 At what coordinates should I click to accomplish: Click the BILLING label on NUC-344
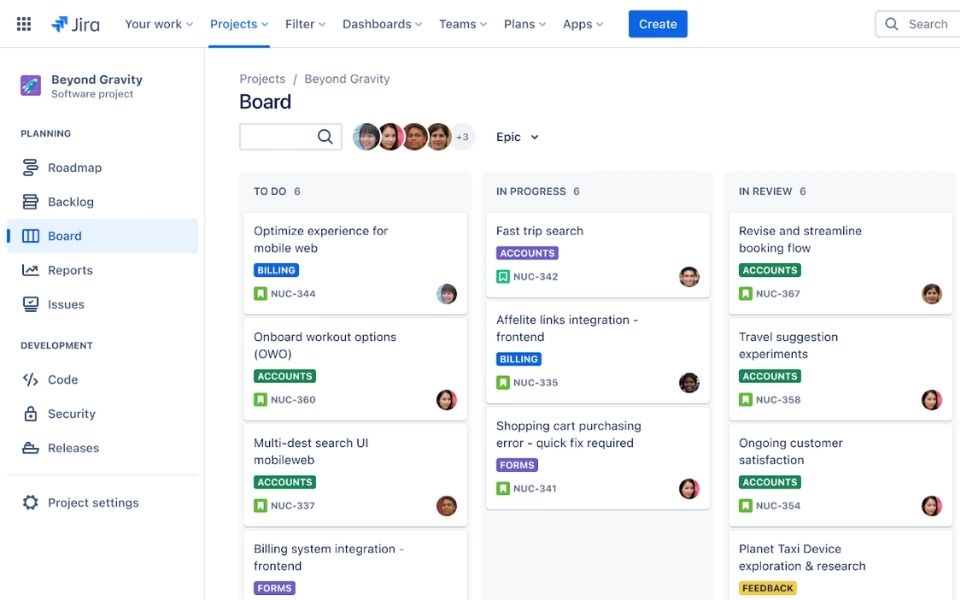tap(276, 270)
